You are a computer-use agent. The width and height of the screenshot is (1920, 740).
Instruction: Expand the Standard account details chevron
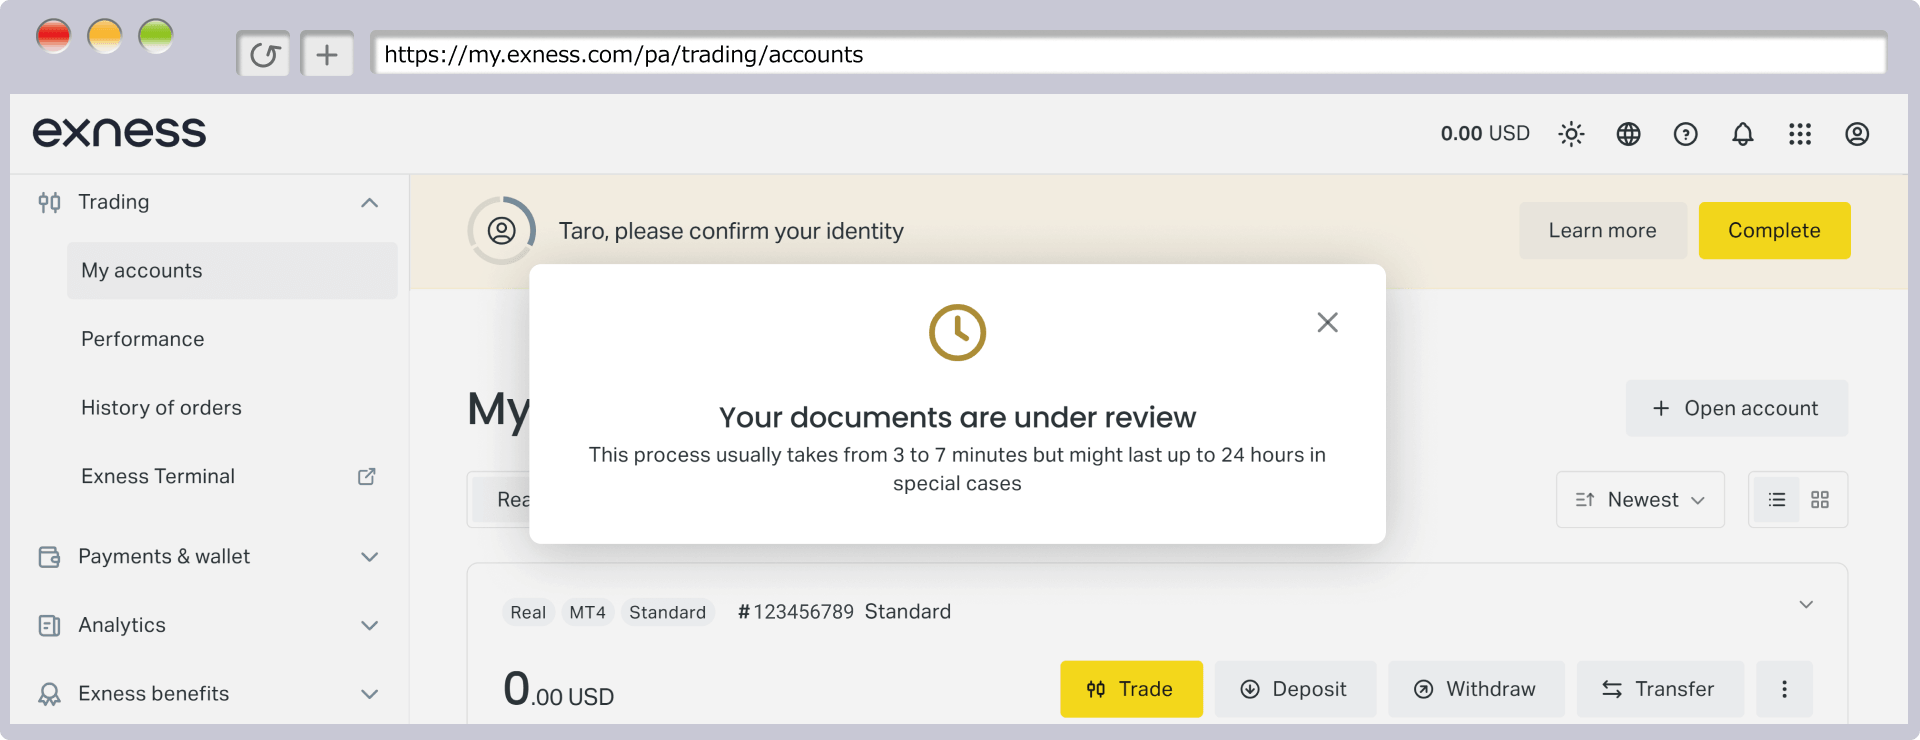[1806, 604]
